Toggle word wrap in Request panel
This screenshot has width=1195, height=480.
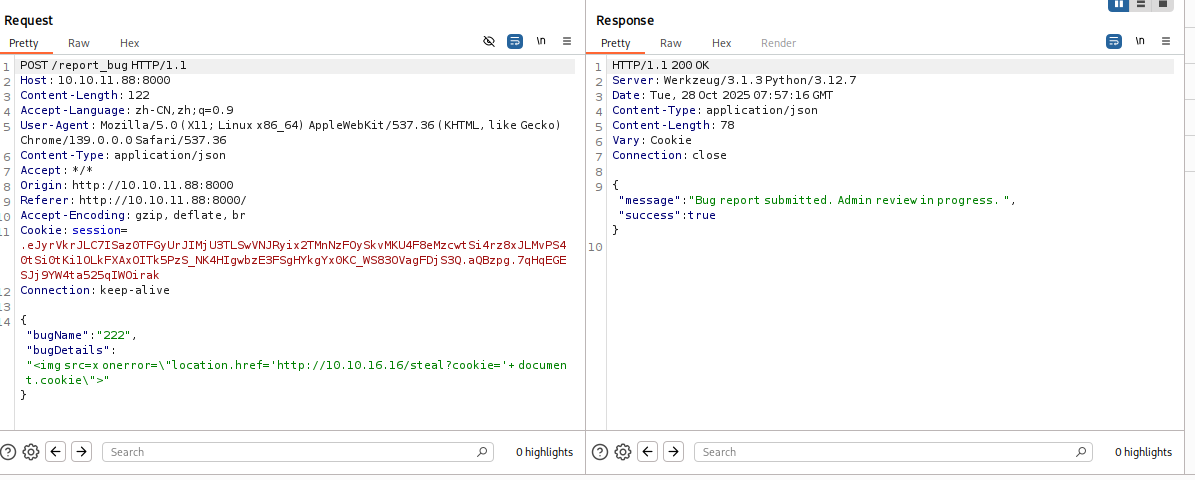pos(515,41)
